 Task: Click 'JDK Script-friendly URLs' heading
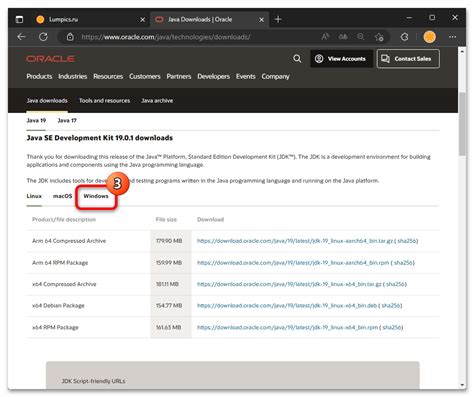tap(94, 381)
